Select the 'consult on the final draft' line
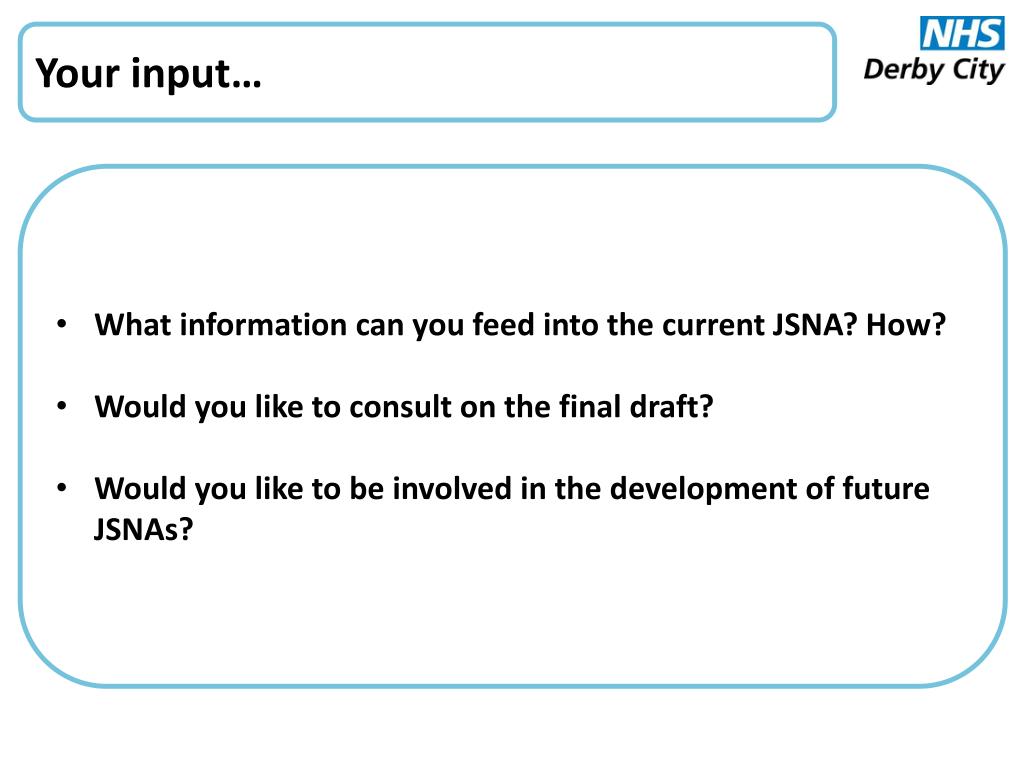1024x768 pixels. coord(404,407)
